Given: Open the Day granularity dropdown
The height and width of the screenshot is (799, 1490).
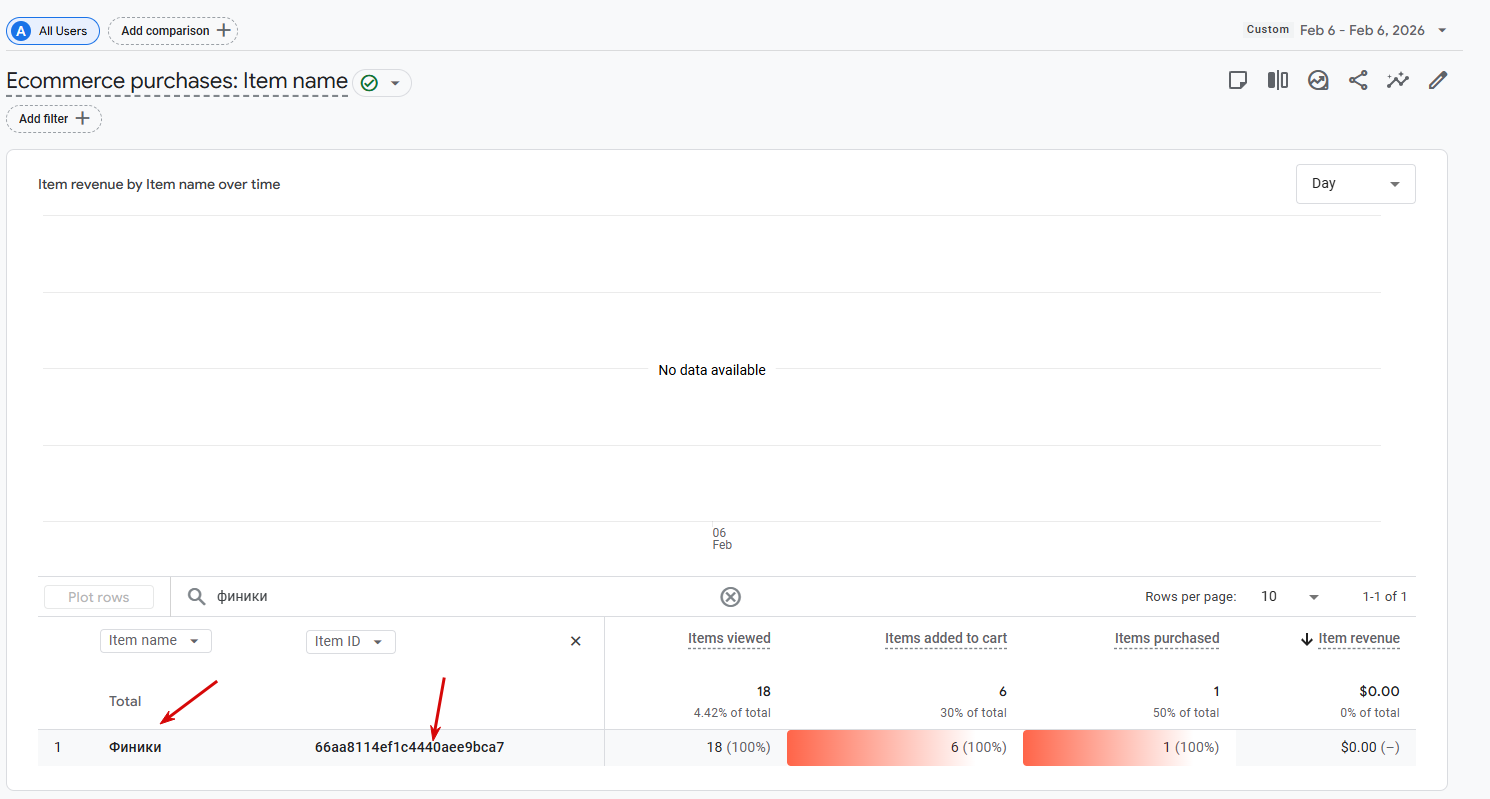Looking at the screenshot, I should pos(1355,184).
